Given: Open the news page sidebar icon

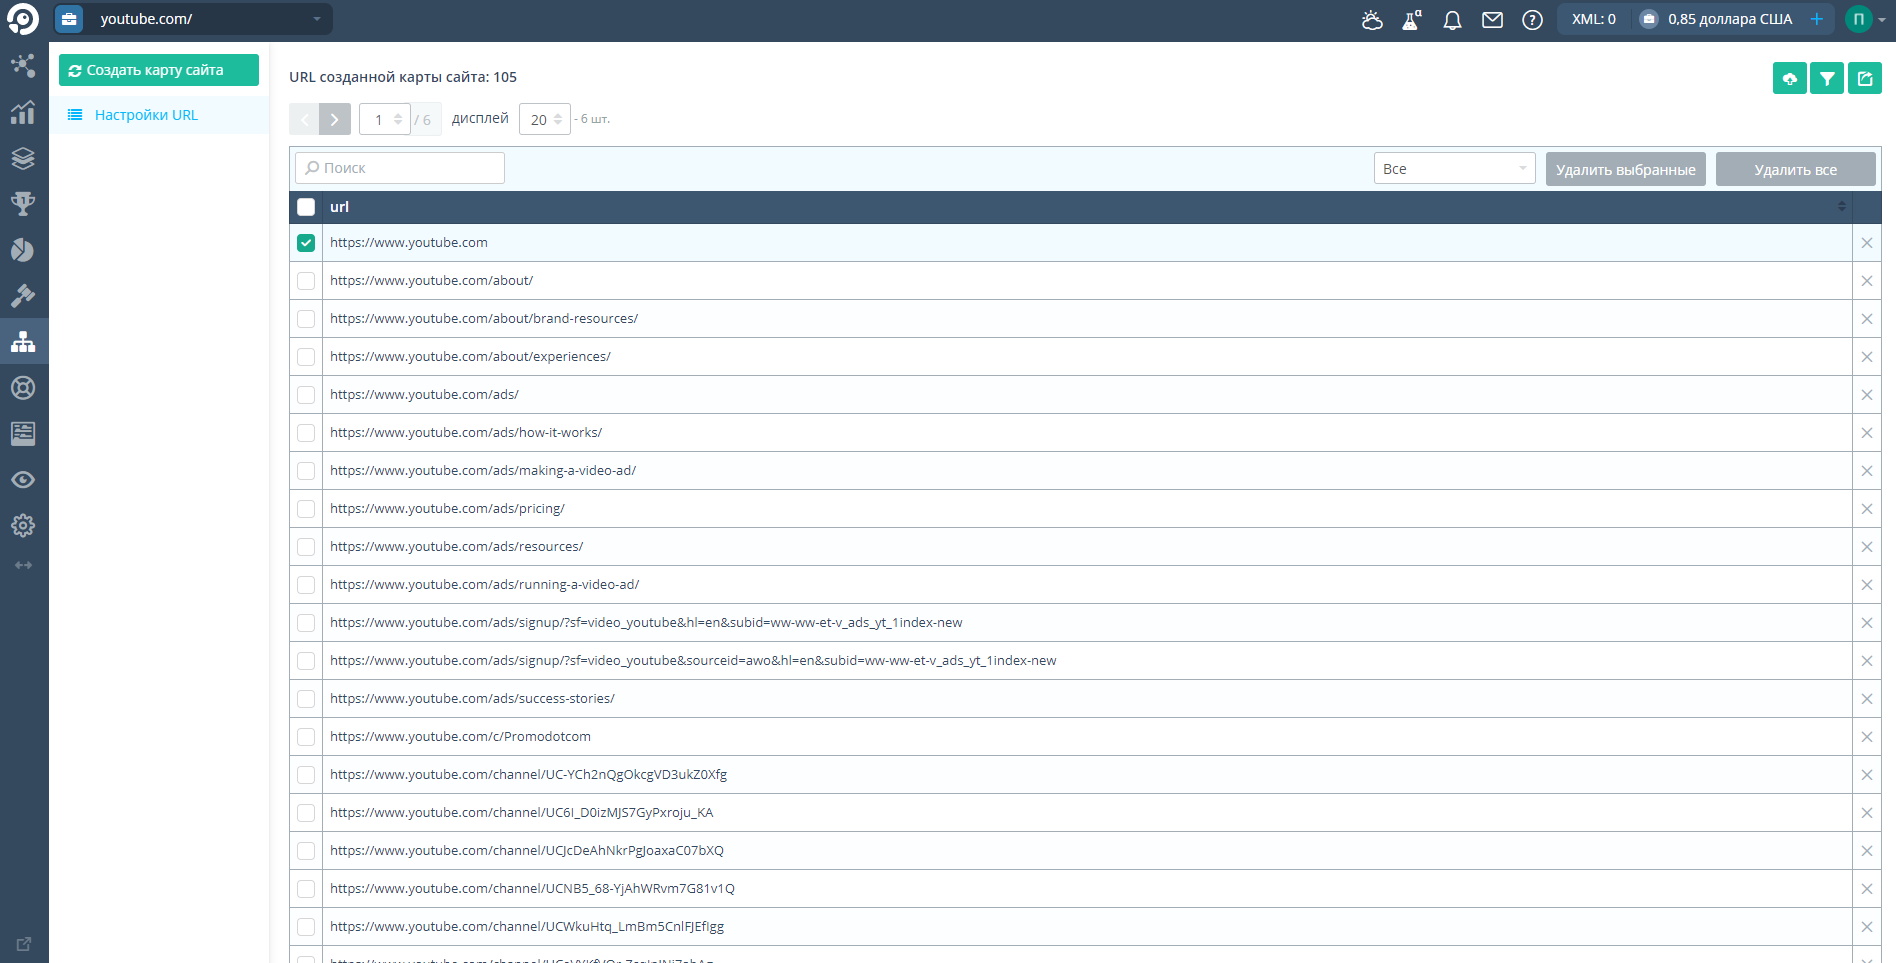Looking at the screenshot, I should pyautogui.click(x=23, y=434).
